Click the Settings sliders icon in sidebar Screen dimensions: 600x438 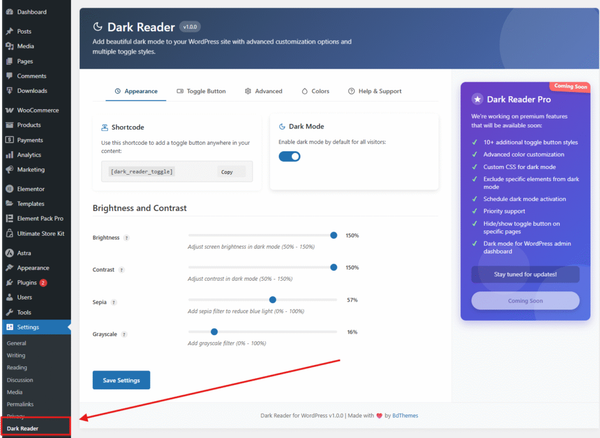[x=10, y=327]
